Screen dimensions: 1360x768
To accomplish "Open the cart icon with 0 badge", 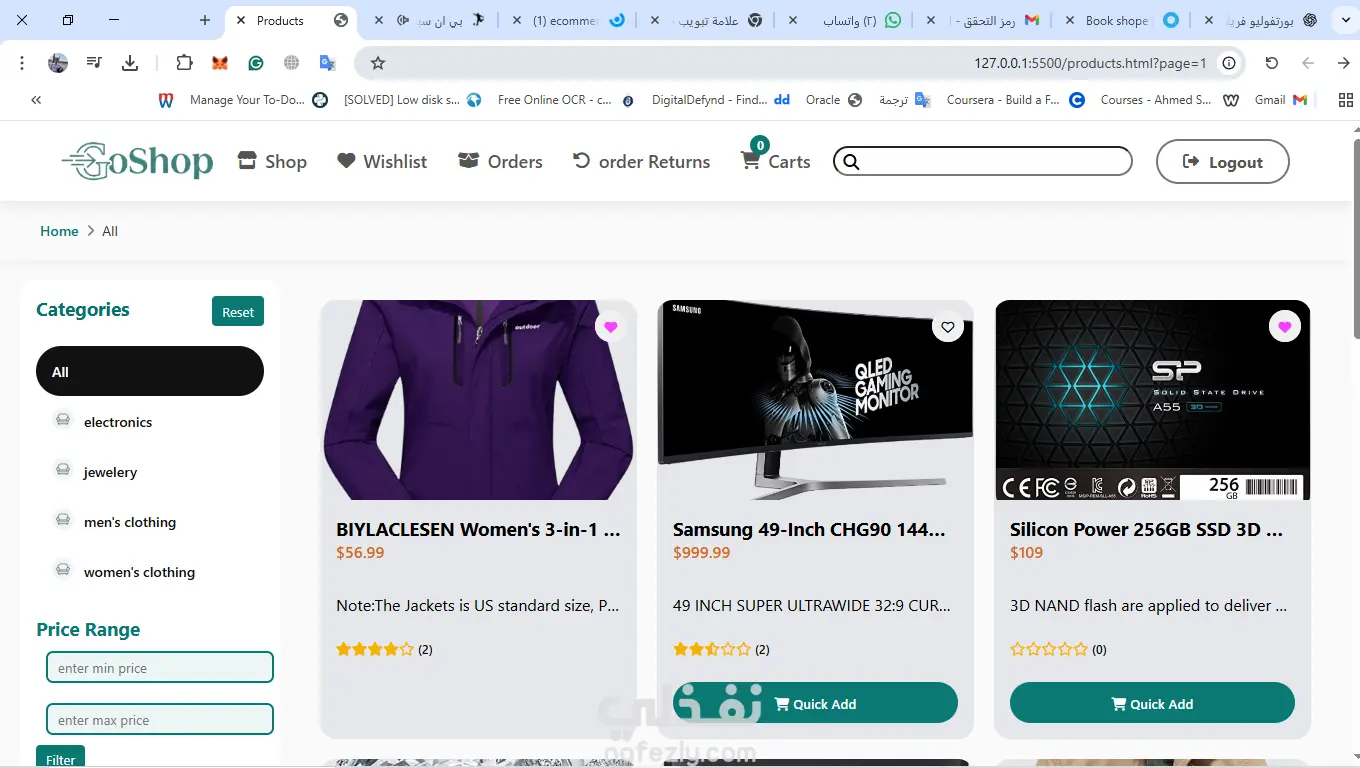I will point(751,158).
